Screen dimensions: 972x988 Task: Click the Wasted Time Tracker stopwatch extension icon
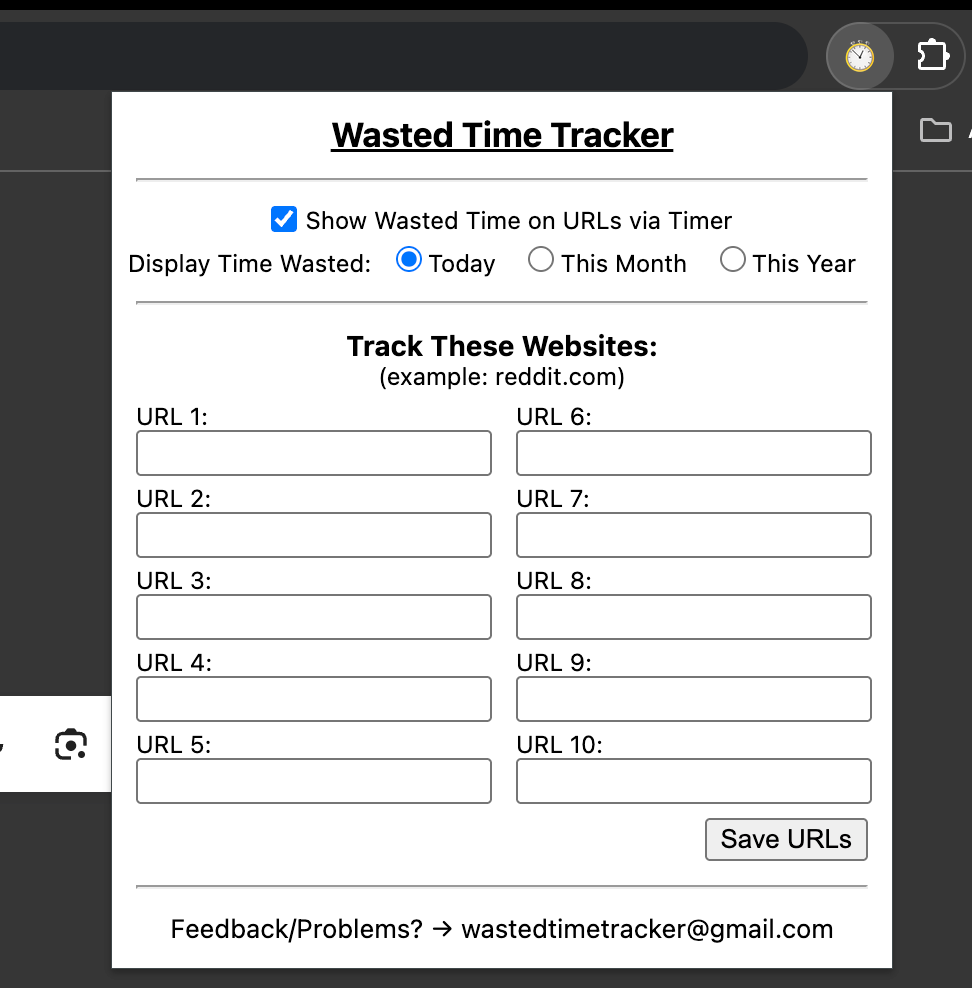point(859,57)
